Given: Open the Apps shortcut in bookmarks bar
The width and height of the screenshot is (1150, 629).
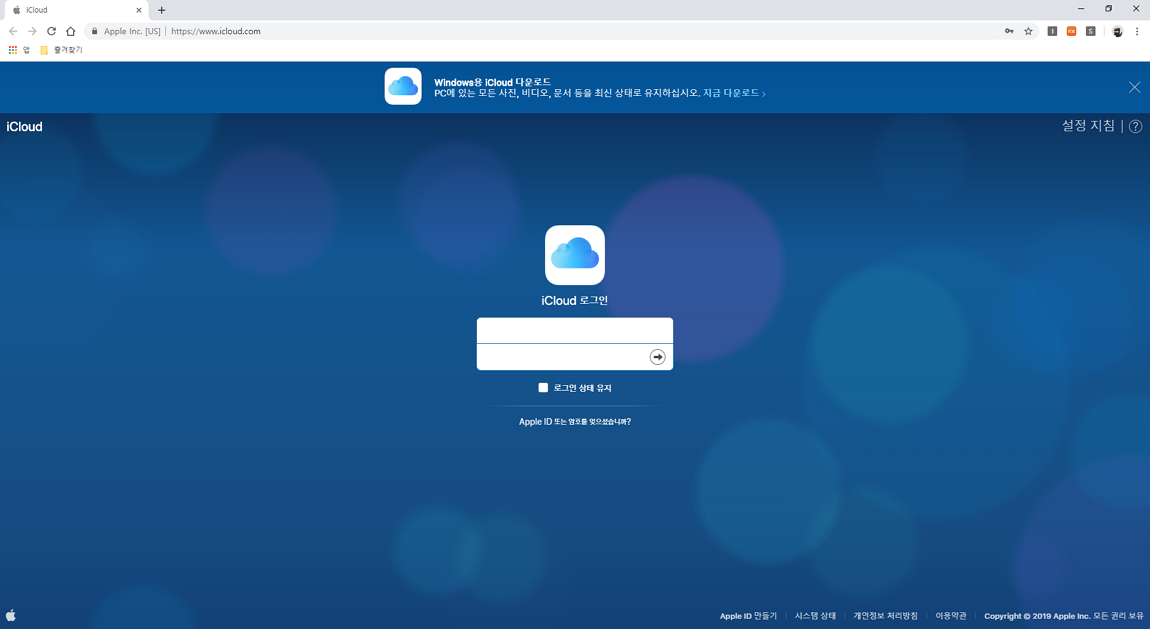Looking at the screenshot, I should click(18, 50).
